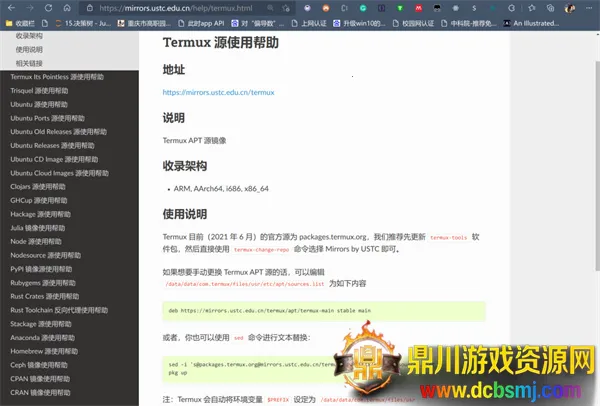Open the 上网认证 bookmark

tap(309, 23)
